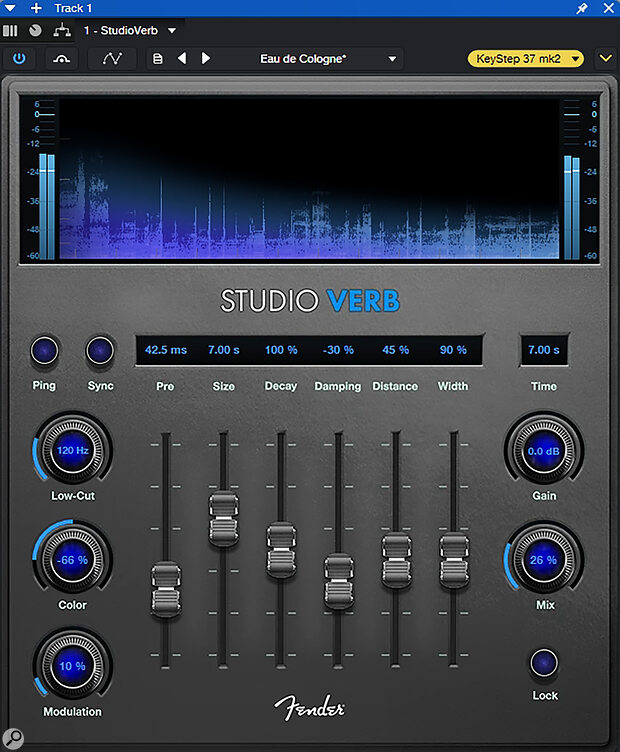Go to the previous preset arrow
This screenshot has width=620, height=752.
[x=182, y=59]
